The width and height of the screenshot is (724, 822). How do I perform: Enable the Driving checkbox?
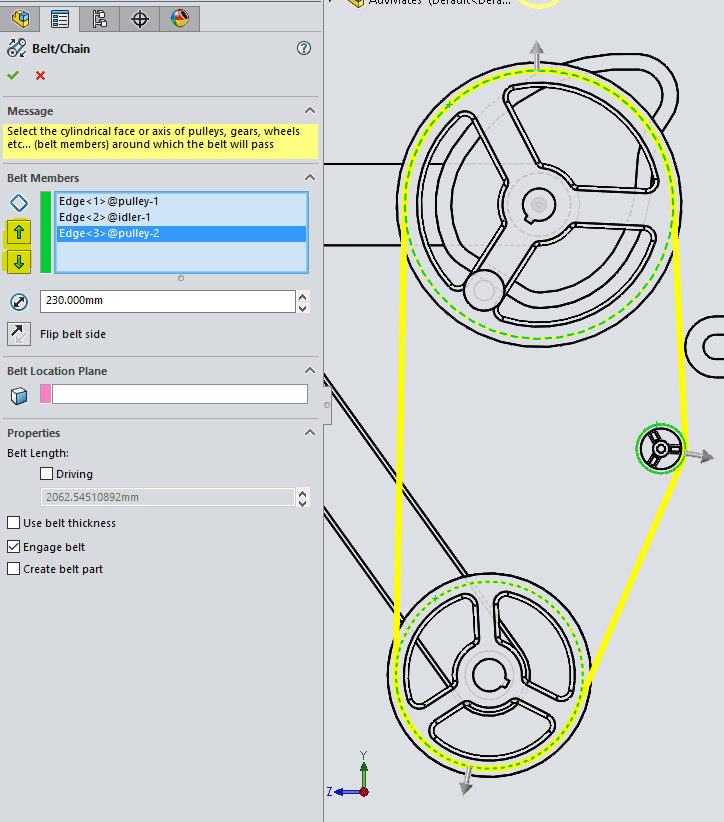(47, 474)
